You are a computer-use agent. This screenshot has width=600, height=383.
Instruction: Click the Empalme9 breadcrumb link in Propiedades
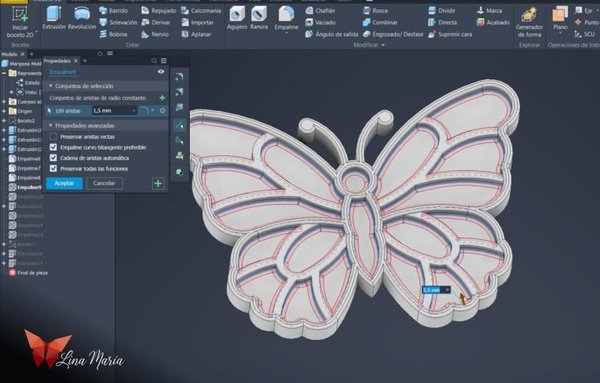(x=64, y=72)
